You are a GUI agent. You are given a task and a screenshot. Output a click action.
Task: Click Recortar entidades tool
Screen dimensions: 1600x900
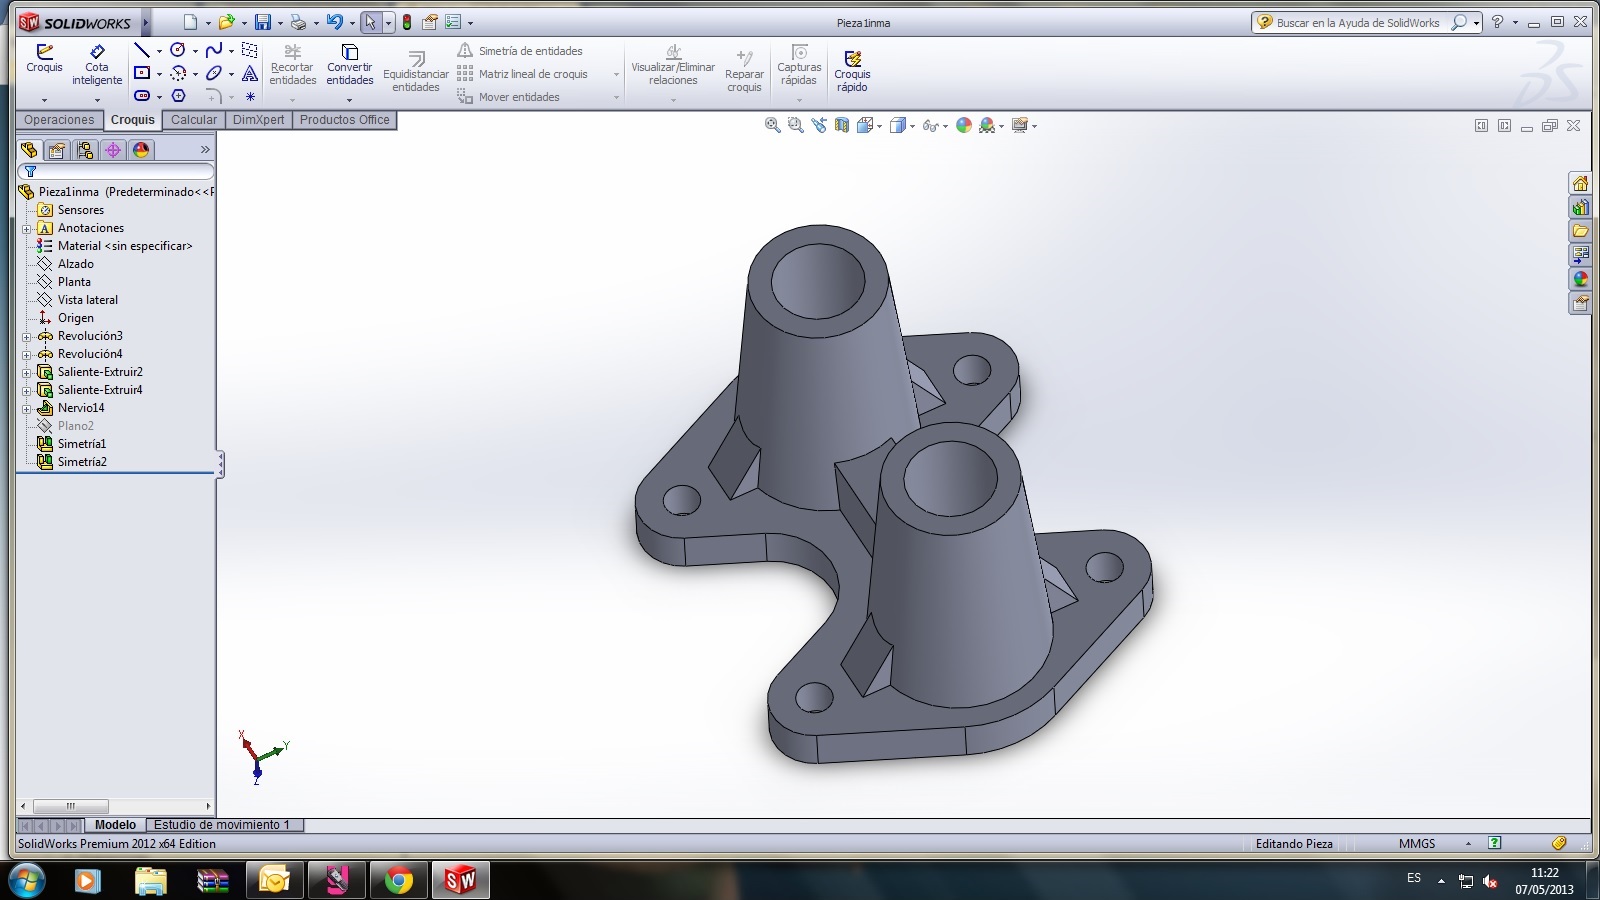292,65
